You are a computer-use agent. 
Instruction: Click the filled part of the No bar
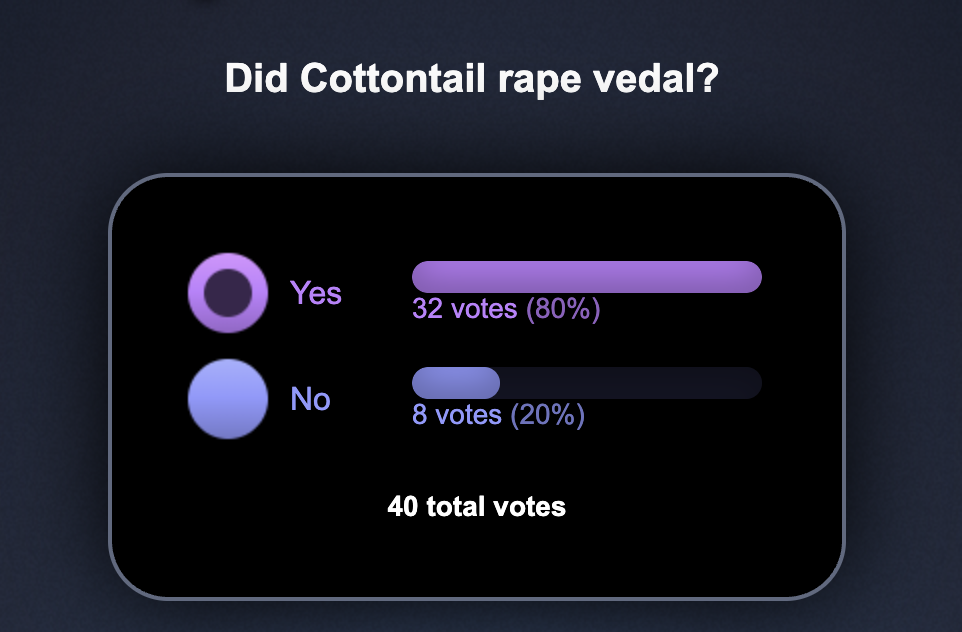click(x=456, y=383)
